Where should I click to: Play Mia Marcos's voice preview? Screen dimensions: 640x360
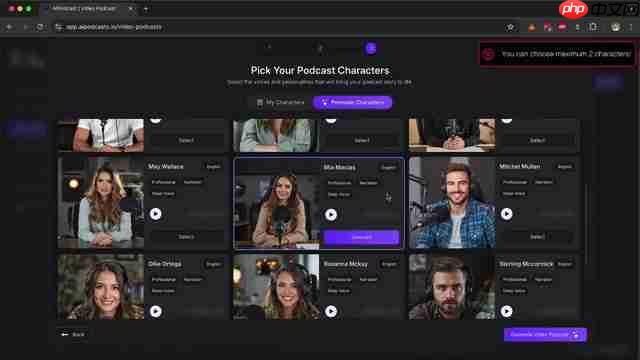(331, 215)
